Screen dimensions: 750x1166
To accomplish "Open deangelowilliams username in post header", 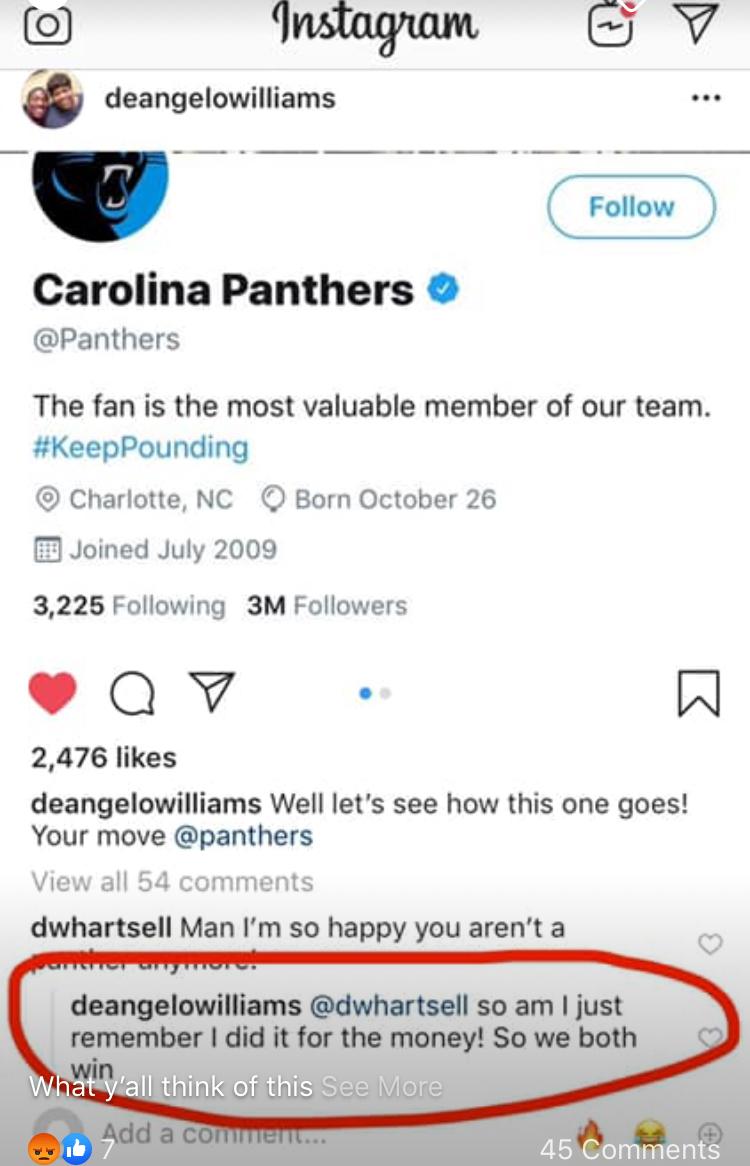I will click(x=220, y=99).
